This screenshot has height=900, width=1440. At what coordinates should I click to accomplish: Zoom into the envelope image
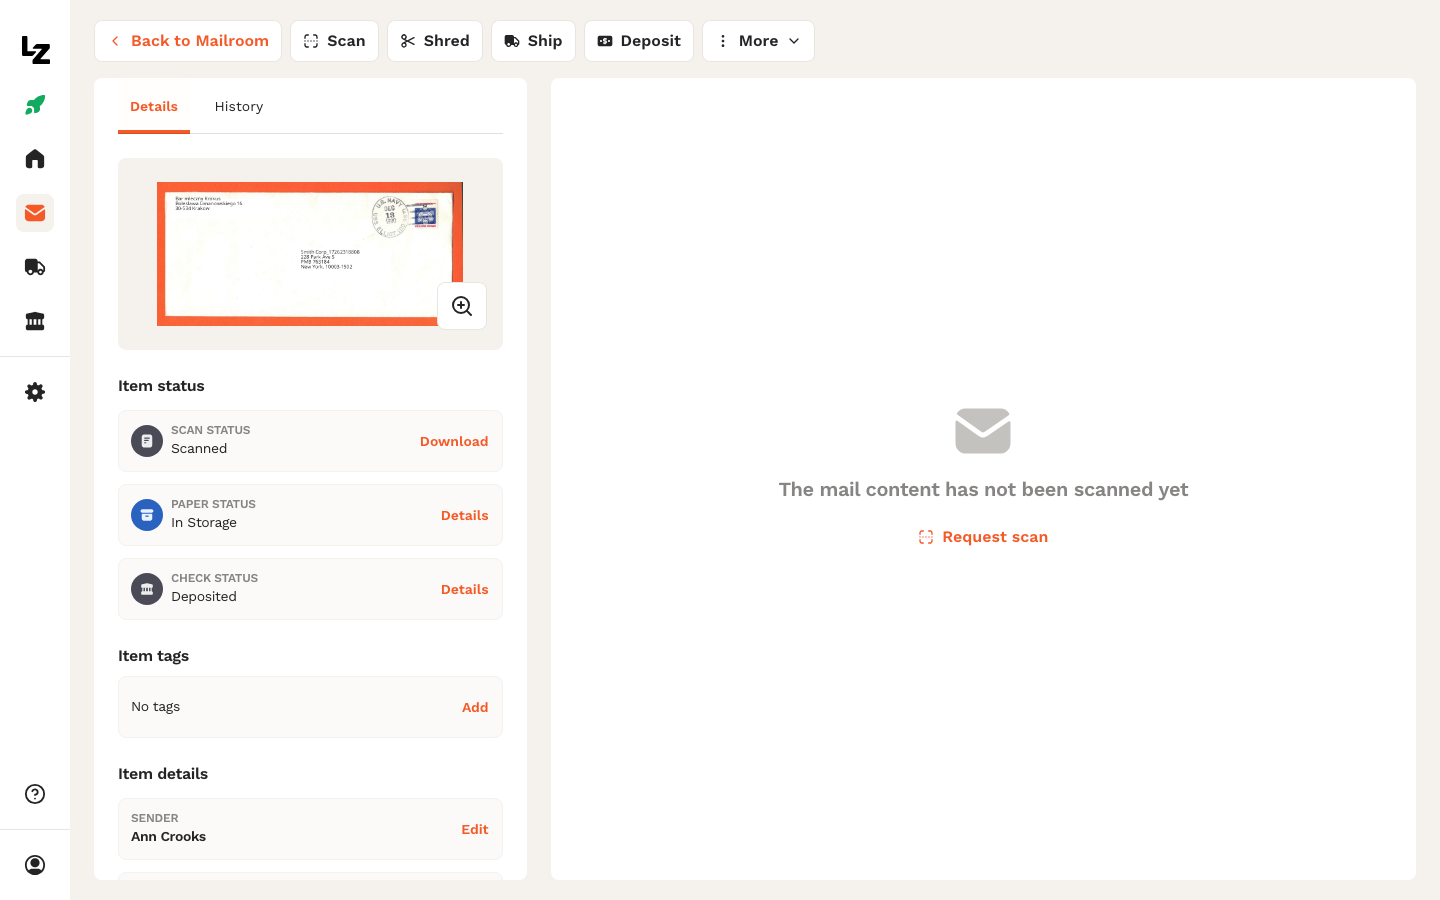pyautogui.click(x=462, y=306)
